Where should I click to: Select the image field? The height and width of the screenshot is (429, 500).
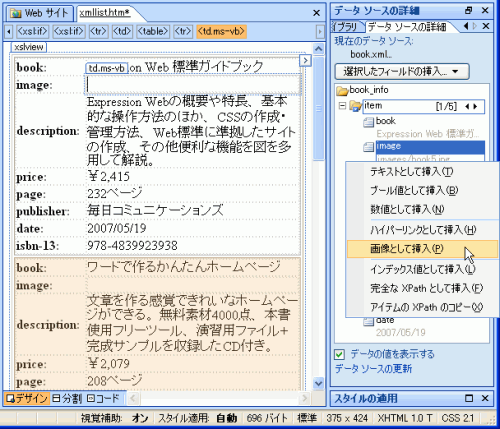coord(430,146)
